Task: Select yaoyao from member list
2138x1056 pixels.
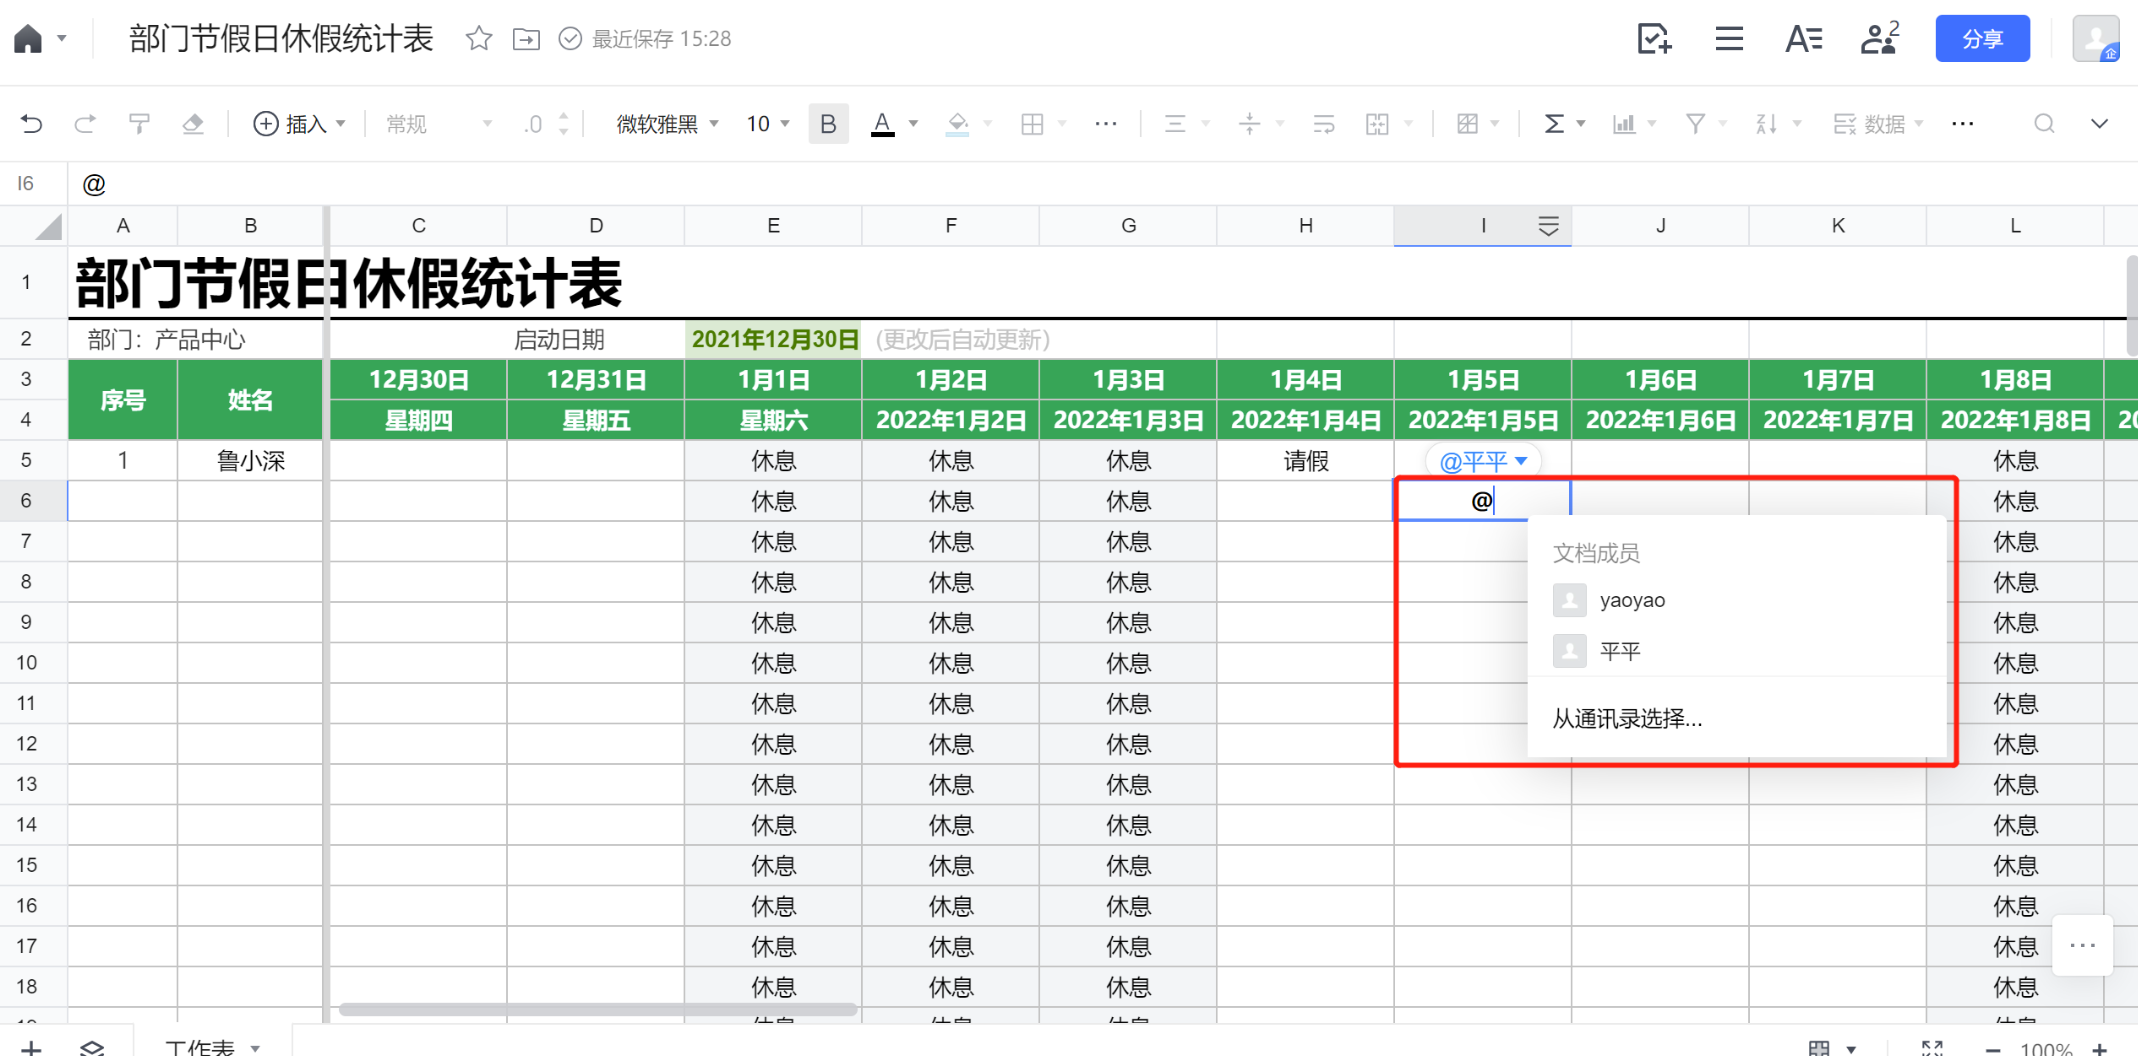Action: point(1632,600)
